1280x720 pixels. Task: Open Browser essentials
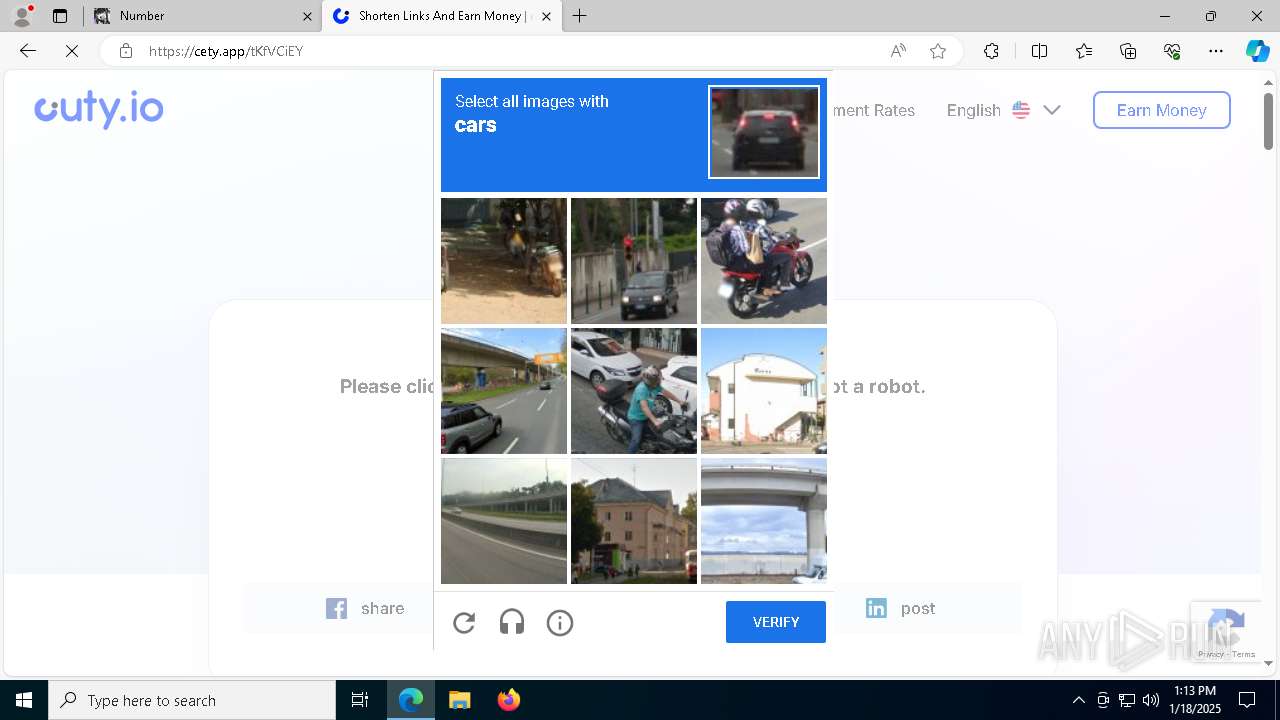point(1172,51)
